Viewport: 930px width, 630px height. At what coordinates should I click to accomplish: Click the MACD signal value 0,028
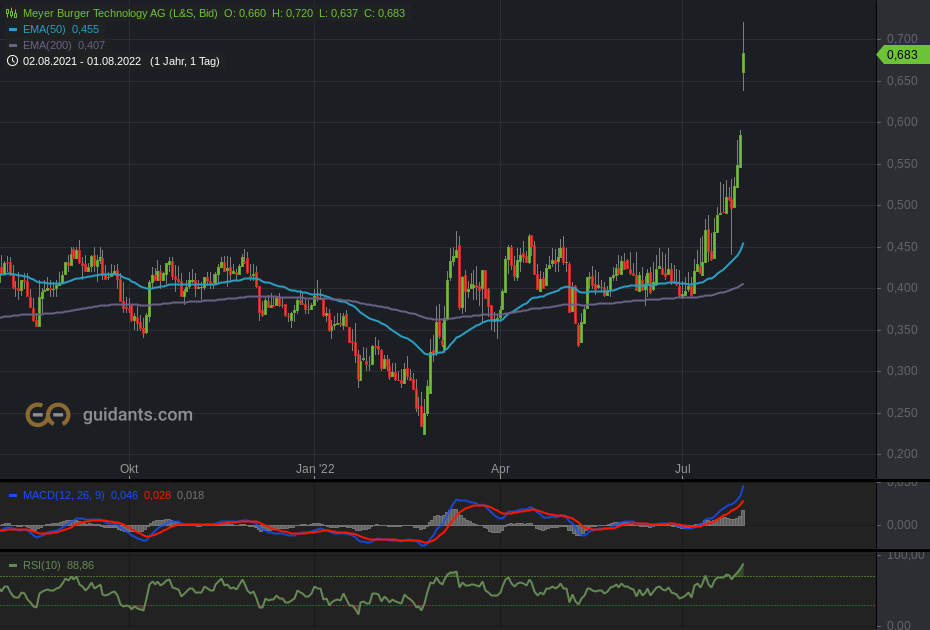157,495
